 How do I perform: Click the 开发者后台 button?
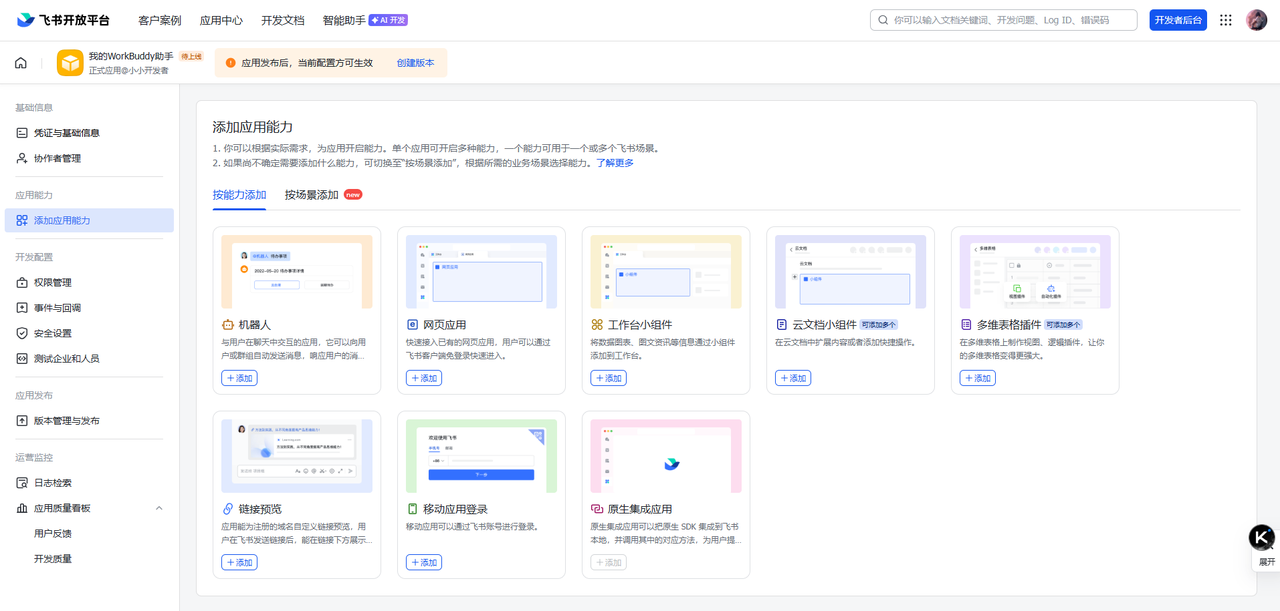(1178, 20)
